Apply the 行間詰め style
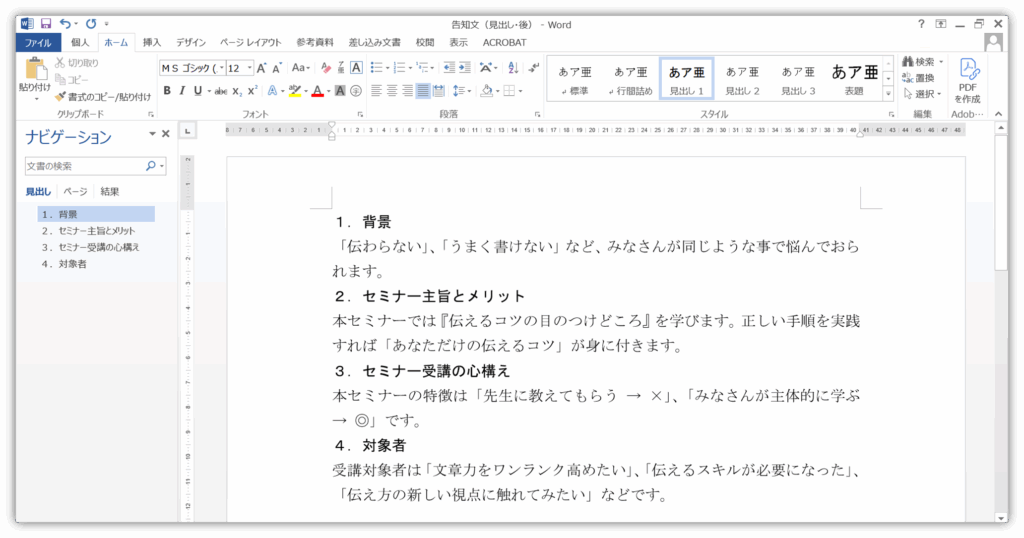This screenshot has width=1024, height=538. pyautogui.click(x=630, y=79)
